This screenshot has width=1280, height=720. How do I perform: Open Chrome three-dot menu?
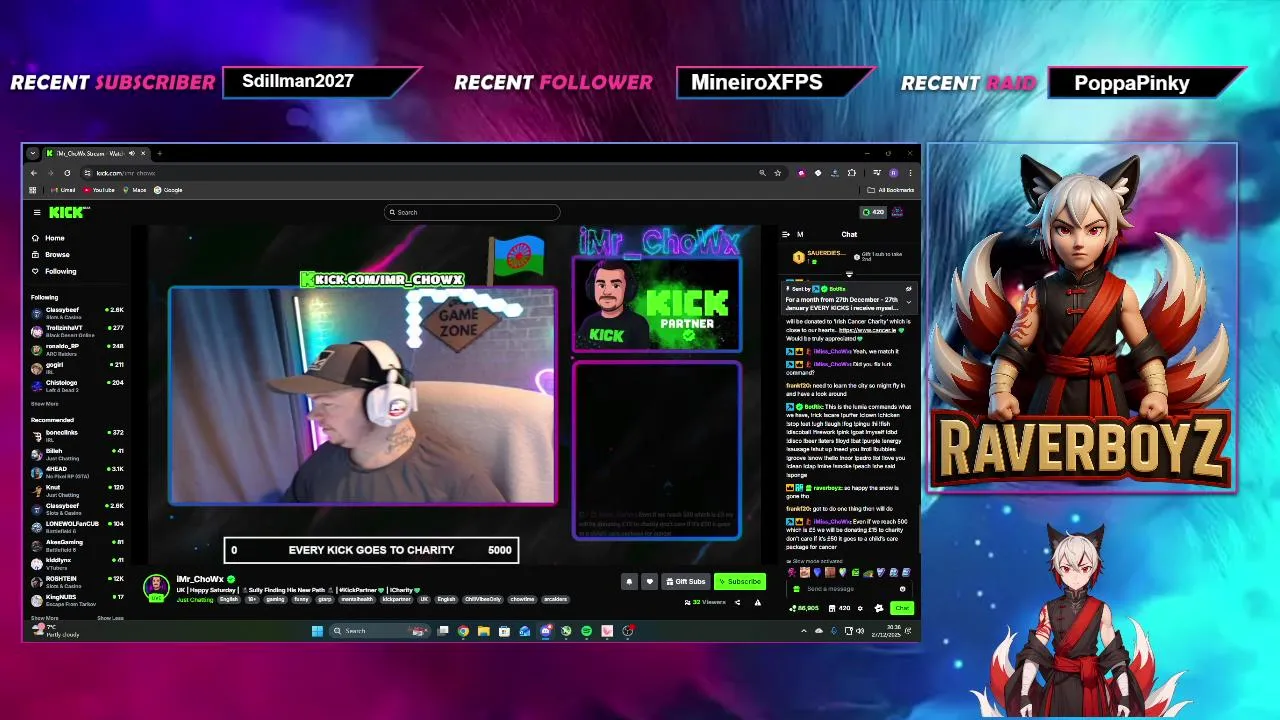click(x=910, y=173)
